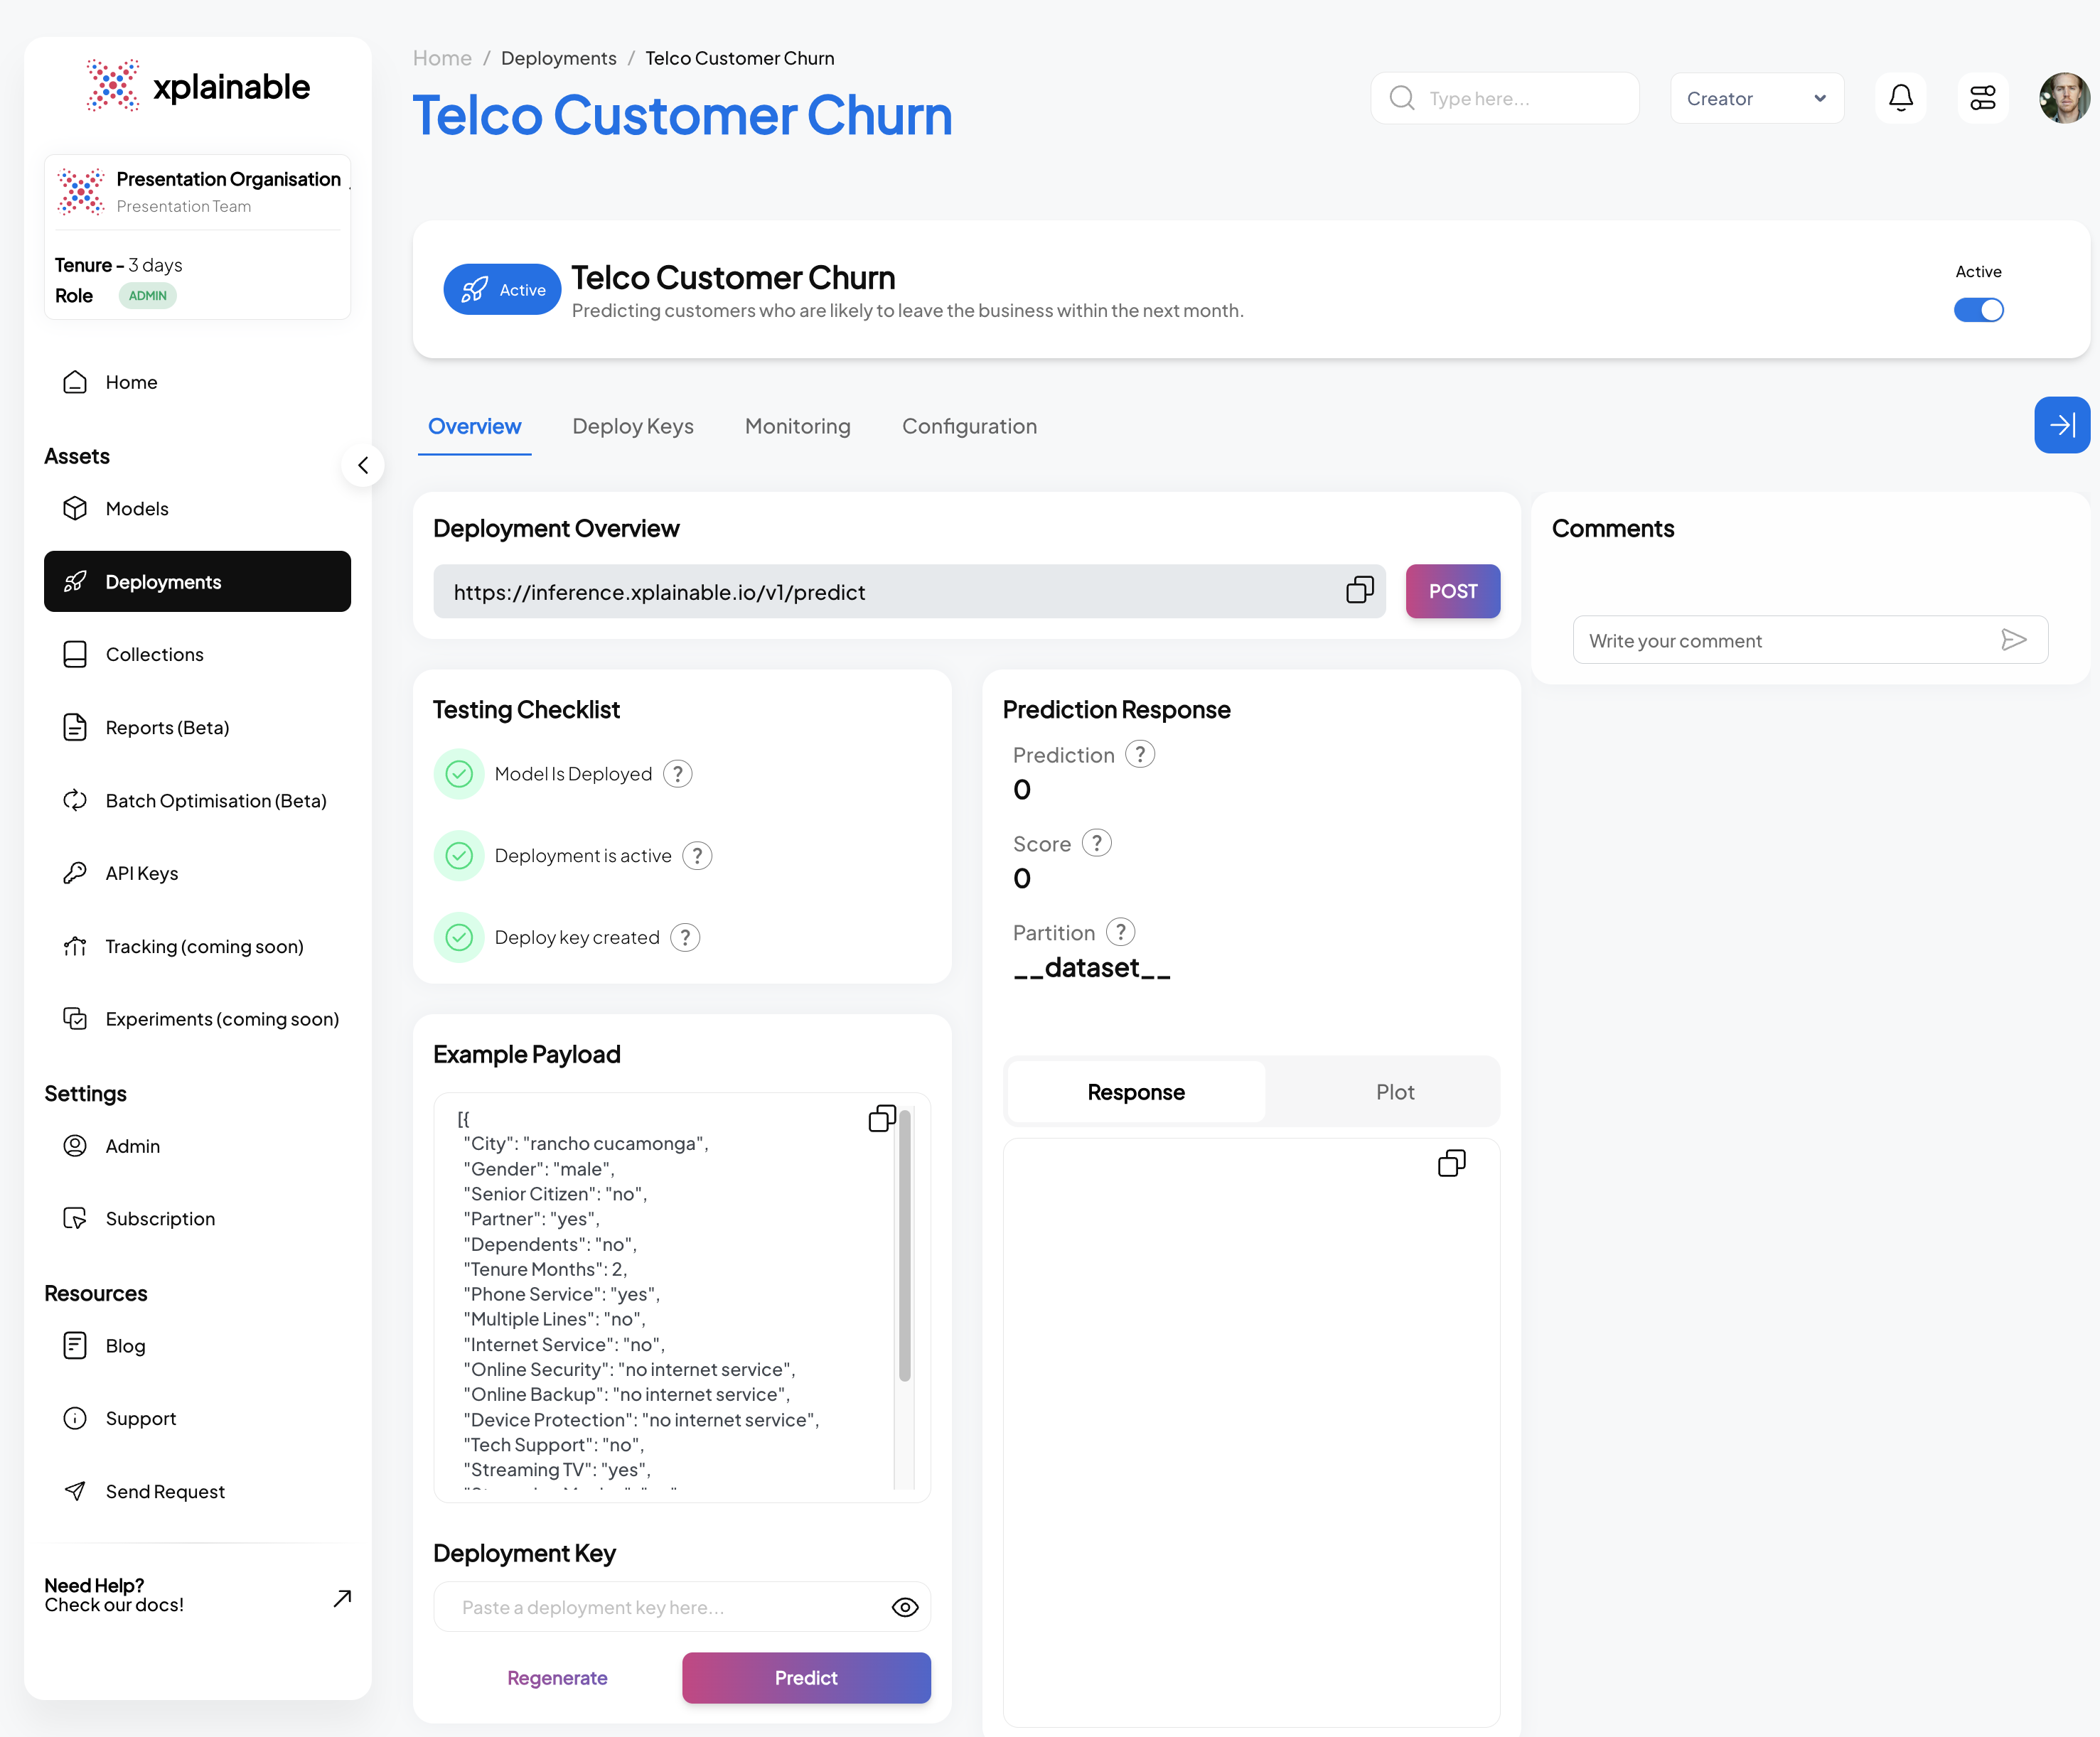
Task: Collapse the comments panel with arrow button
Action: click(2061, 425)
